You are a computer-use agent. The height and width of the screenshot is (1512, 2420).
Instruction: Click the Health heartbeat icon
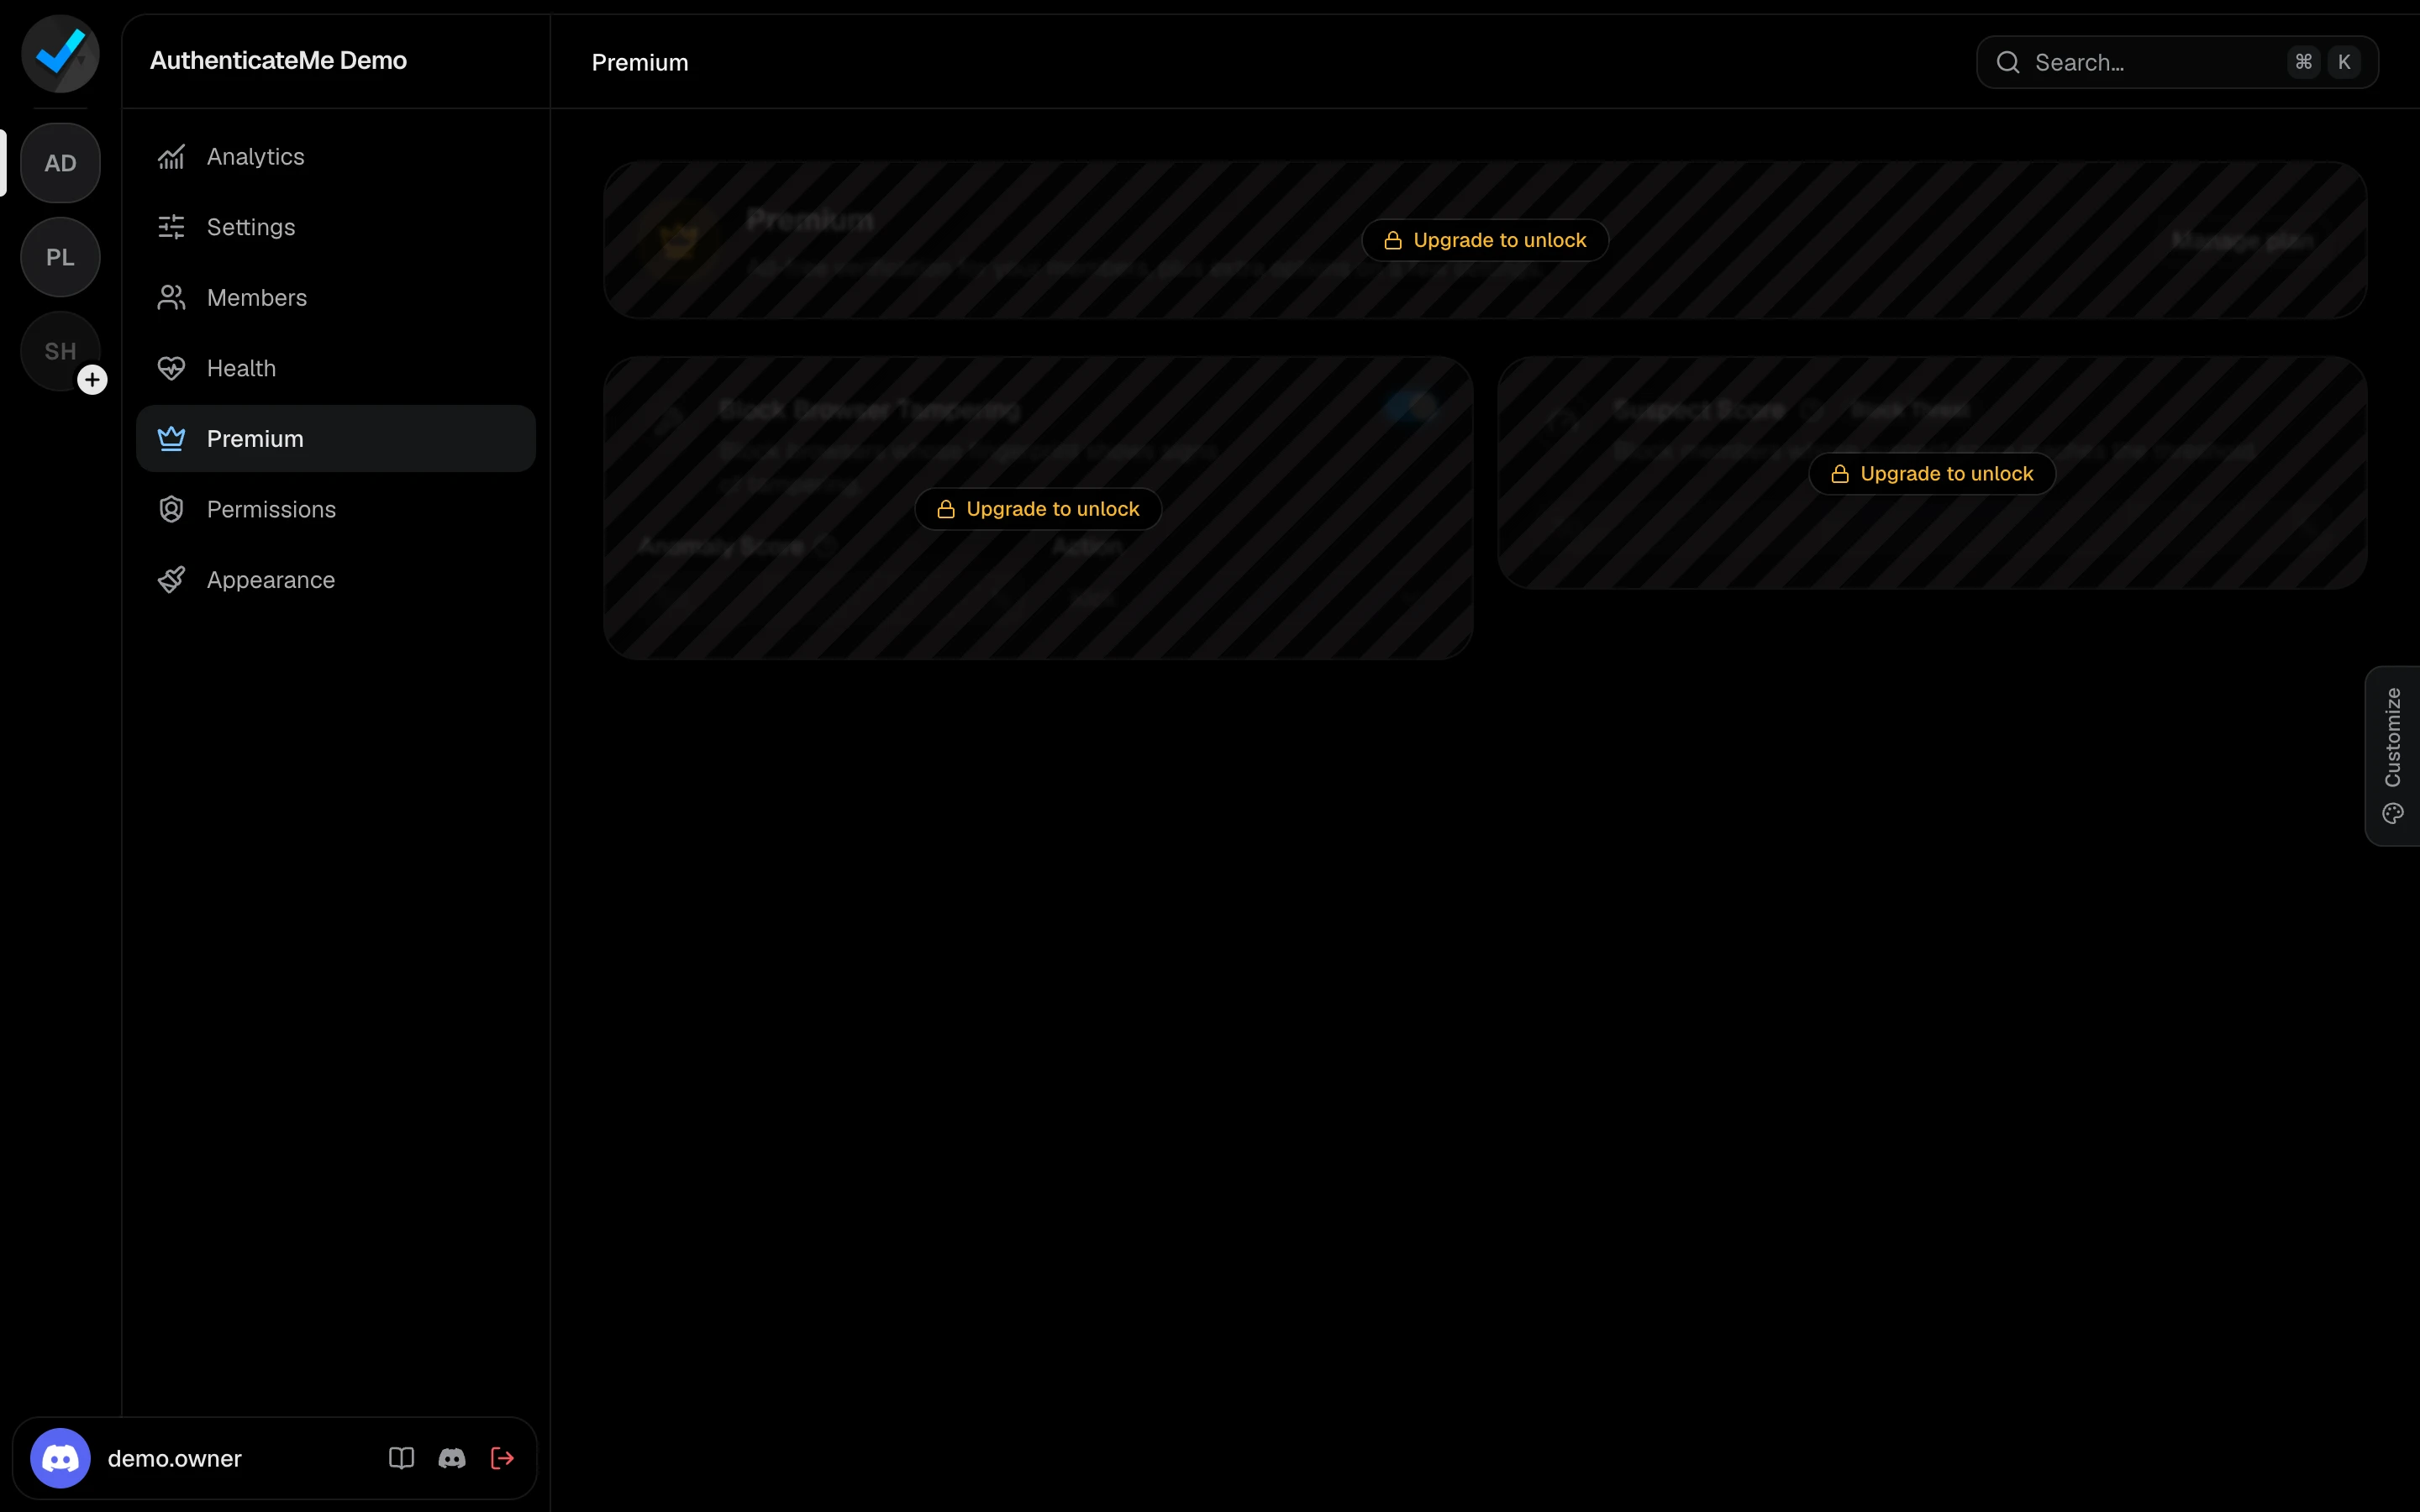(171, 368)
